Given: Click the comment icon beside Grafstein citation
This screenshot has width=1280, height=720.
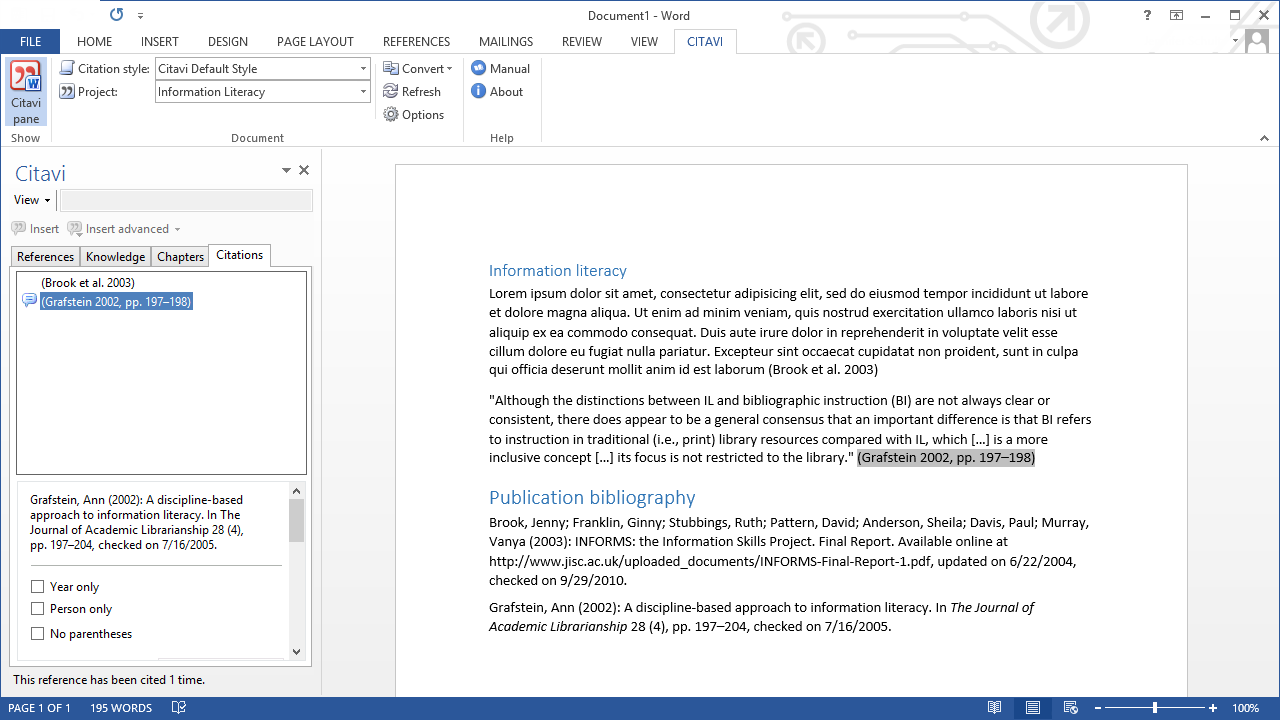Looking at the screenshot, I should pos(29,301).
